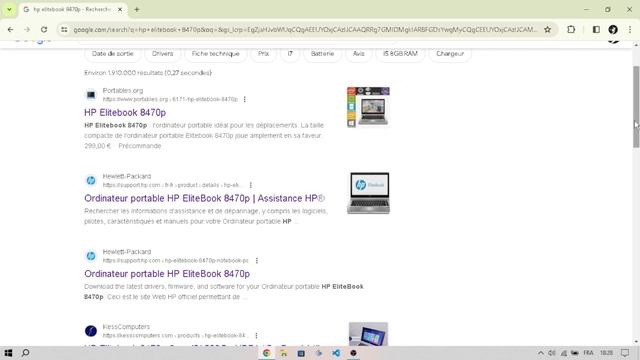This screenshot has height=360, width=640.
Task: Click the HP EliteBook laptop thumbnail image
Action: point(368,193)
